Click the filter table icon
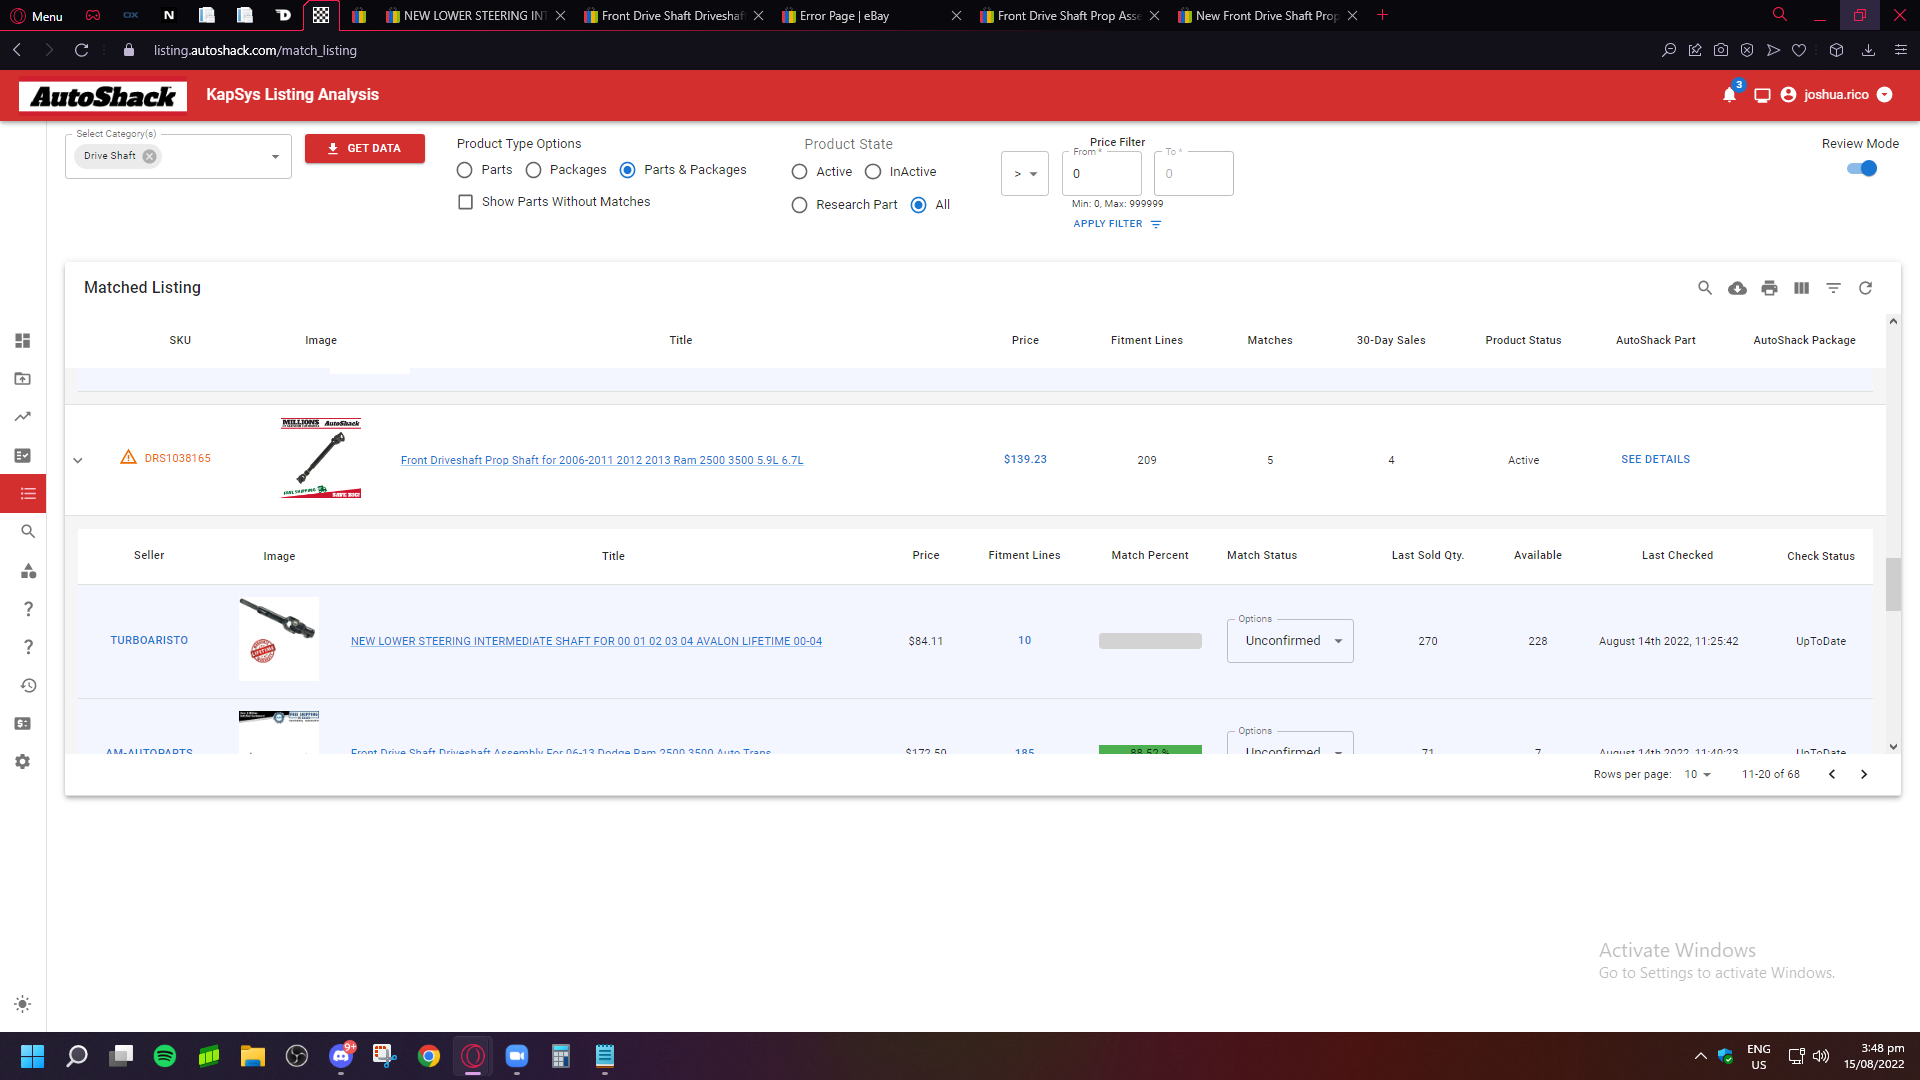 (1833, 288)
